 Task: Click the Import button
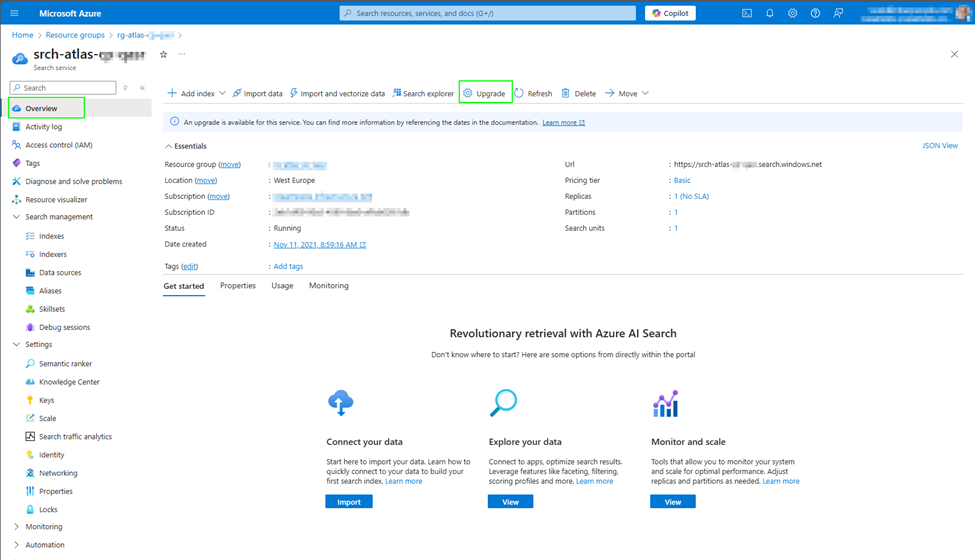tap(349, 502)
